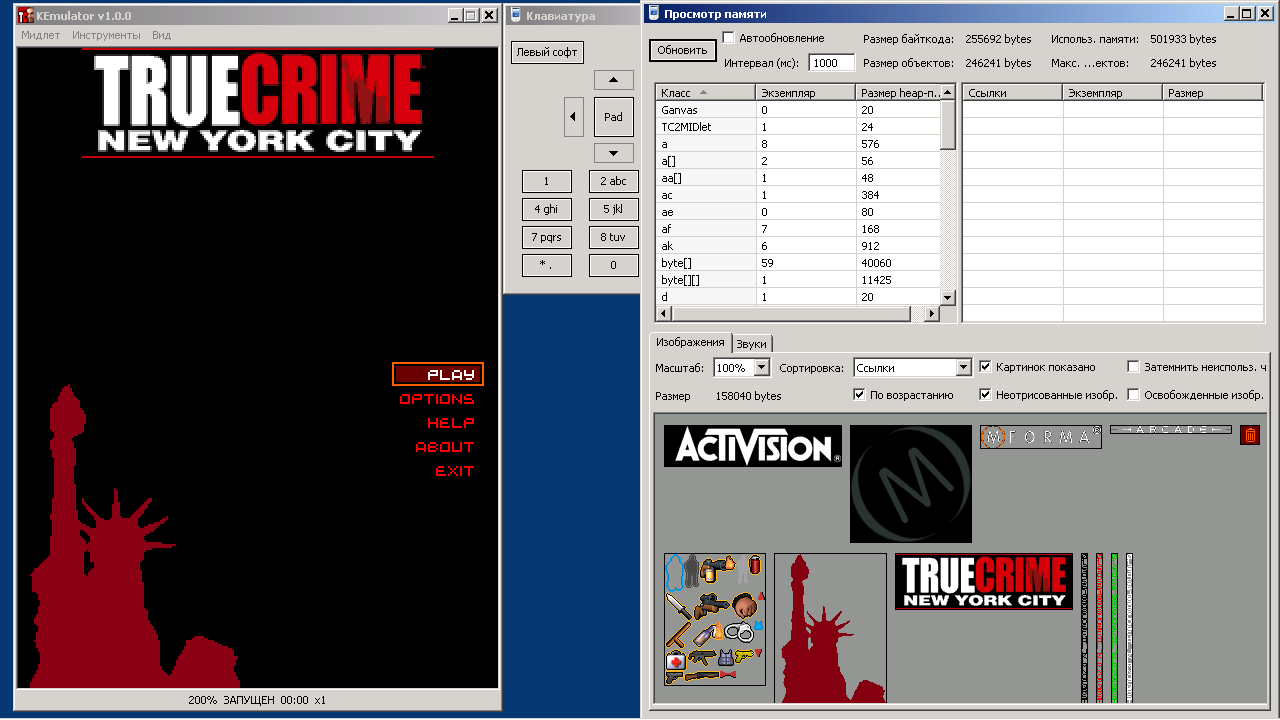This screenshot has height=720, width=1280.
Task: Click Просмотр памяти window title icon
Action: click(653, 13)
